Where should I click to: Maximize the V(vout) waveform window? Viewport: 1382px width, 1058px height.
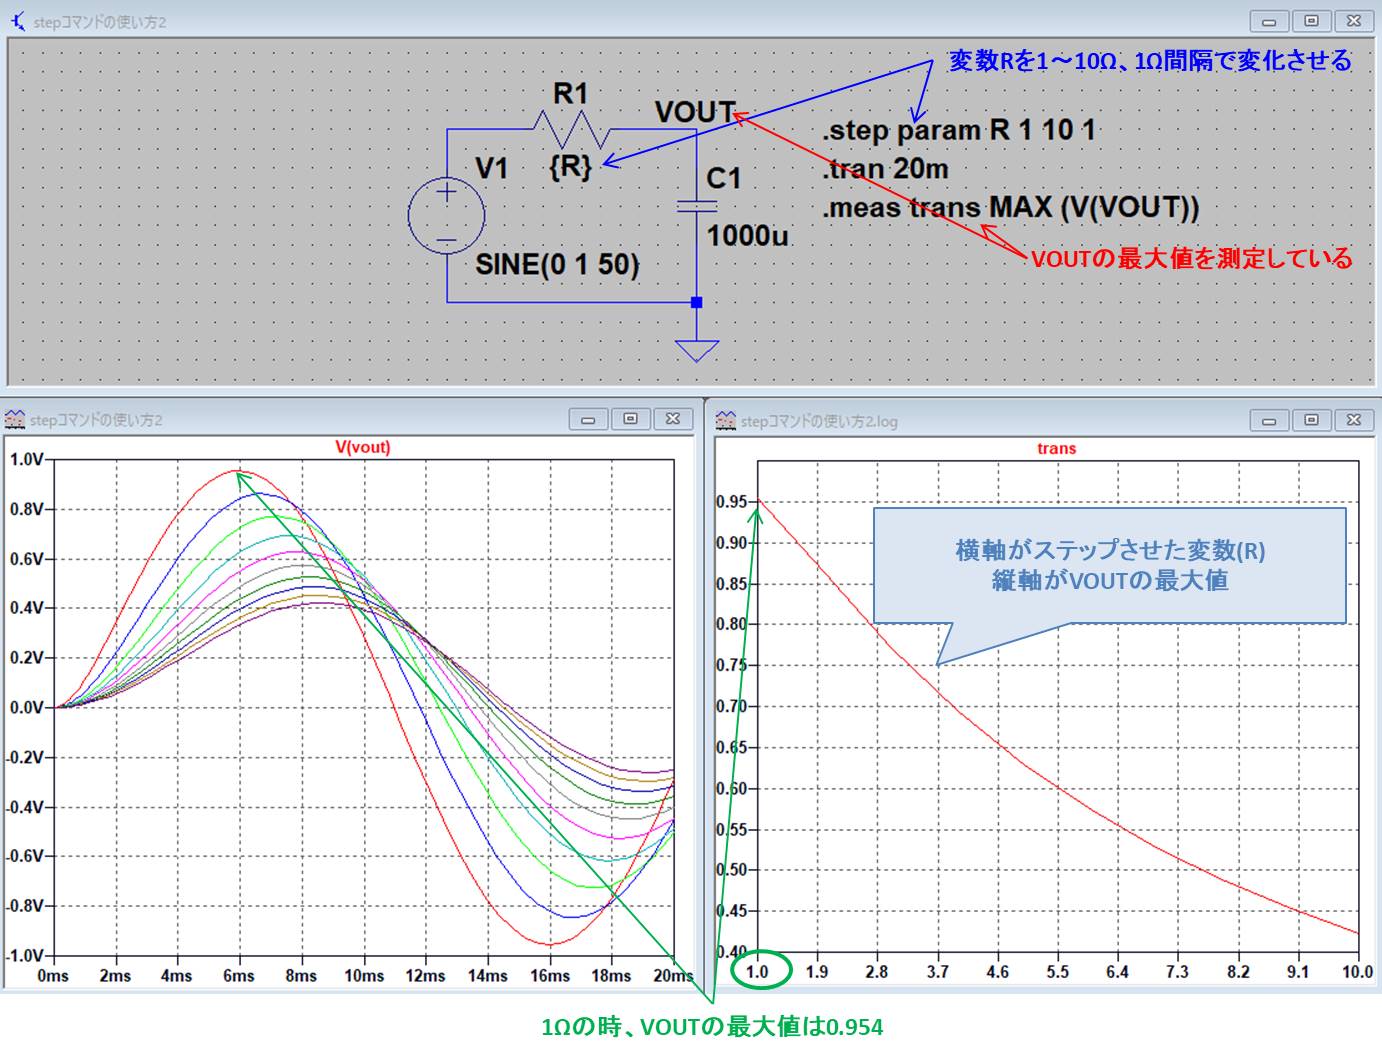630,419
